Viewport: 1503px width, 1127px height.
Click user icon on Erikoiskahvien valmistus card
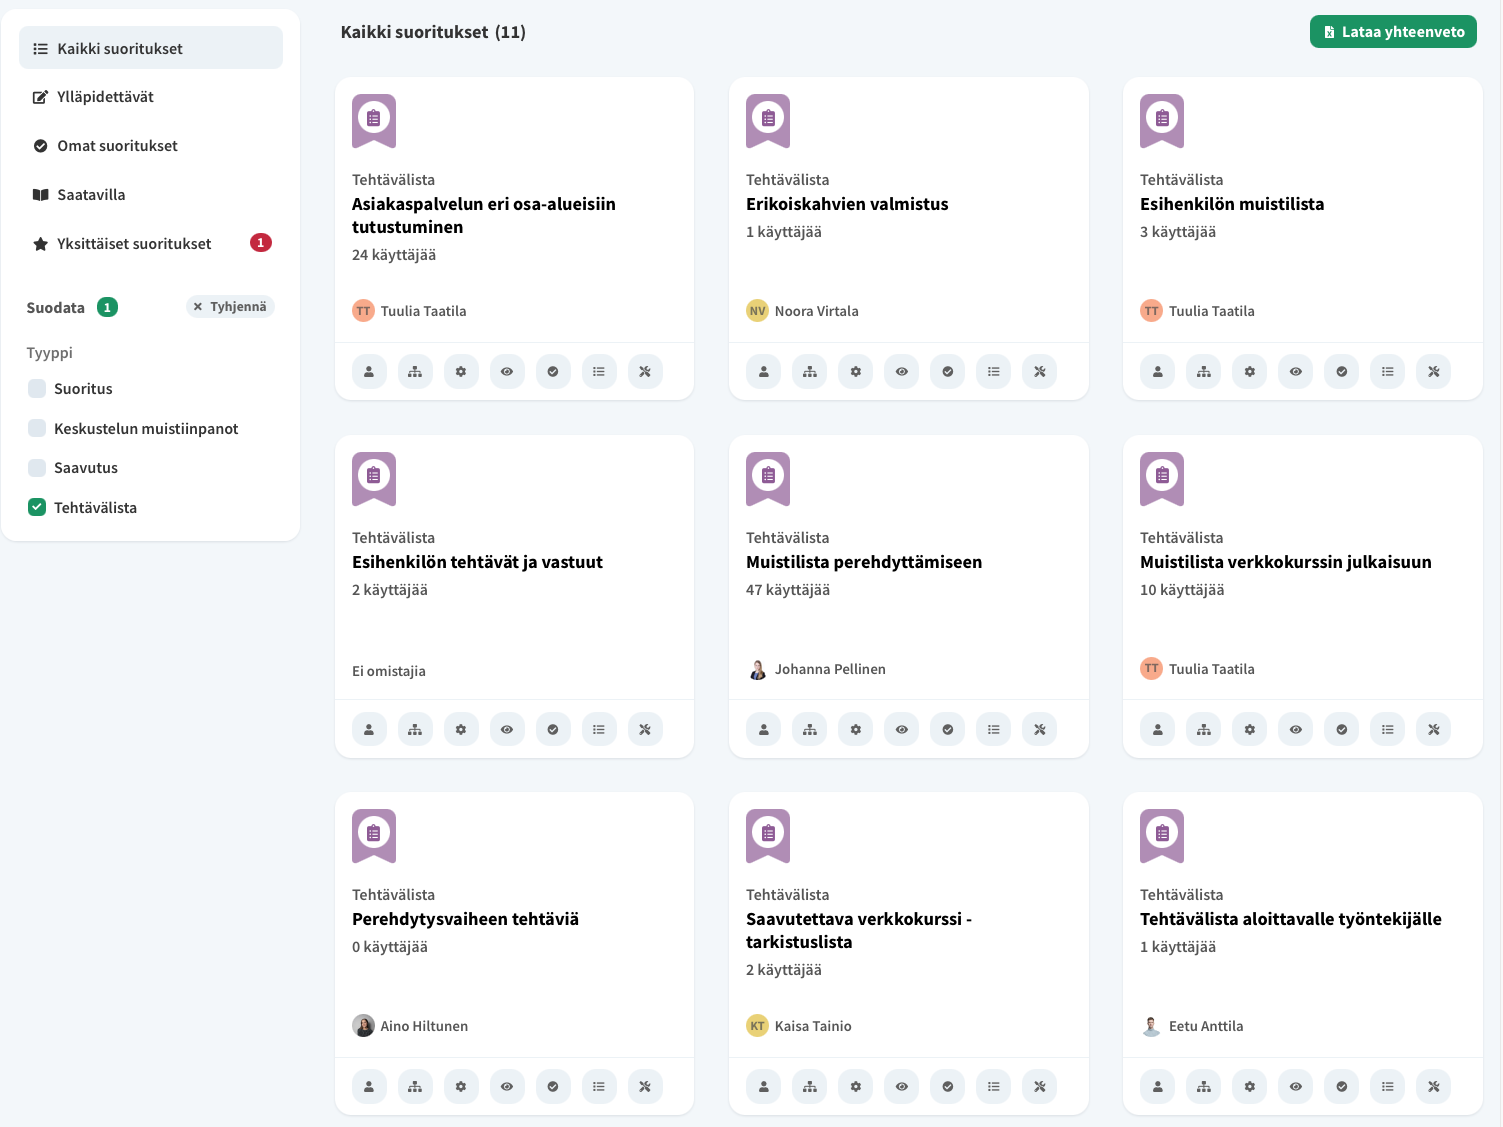point(763,372)
